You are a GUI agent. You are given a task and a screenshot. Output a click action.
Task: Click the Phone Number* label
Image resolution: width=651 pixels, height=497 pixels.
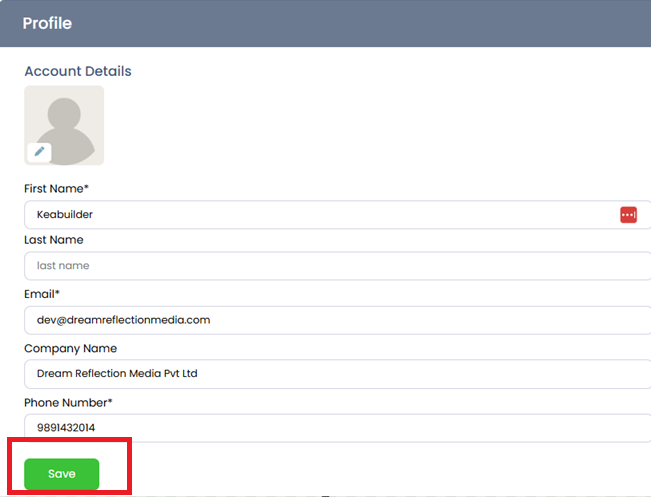coord(68,402)
